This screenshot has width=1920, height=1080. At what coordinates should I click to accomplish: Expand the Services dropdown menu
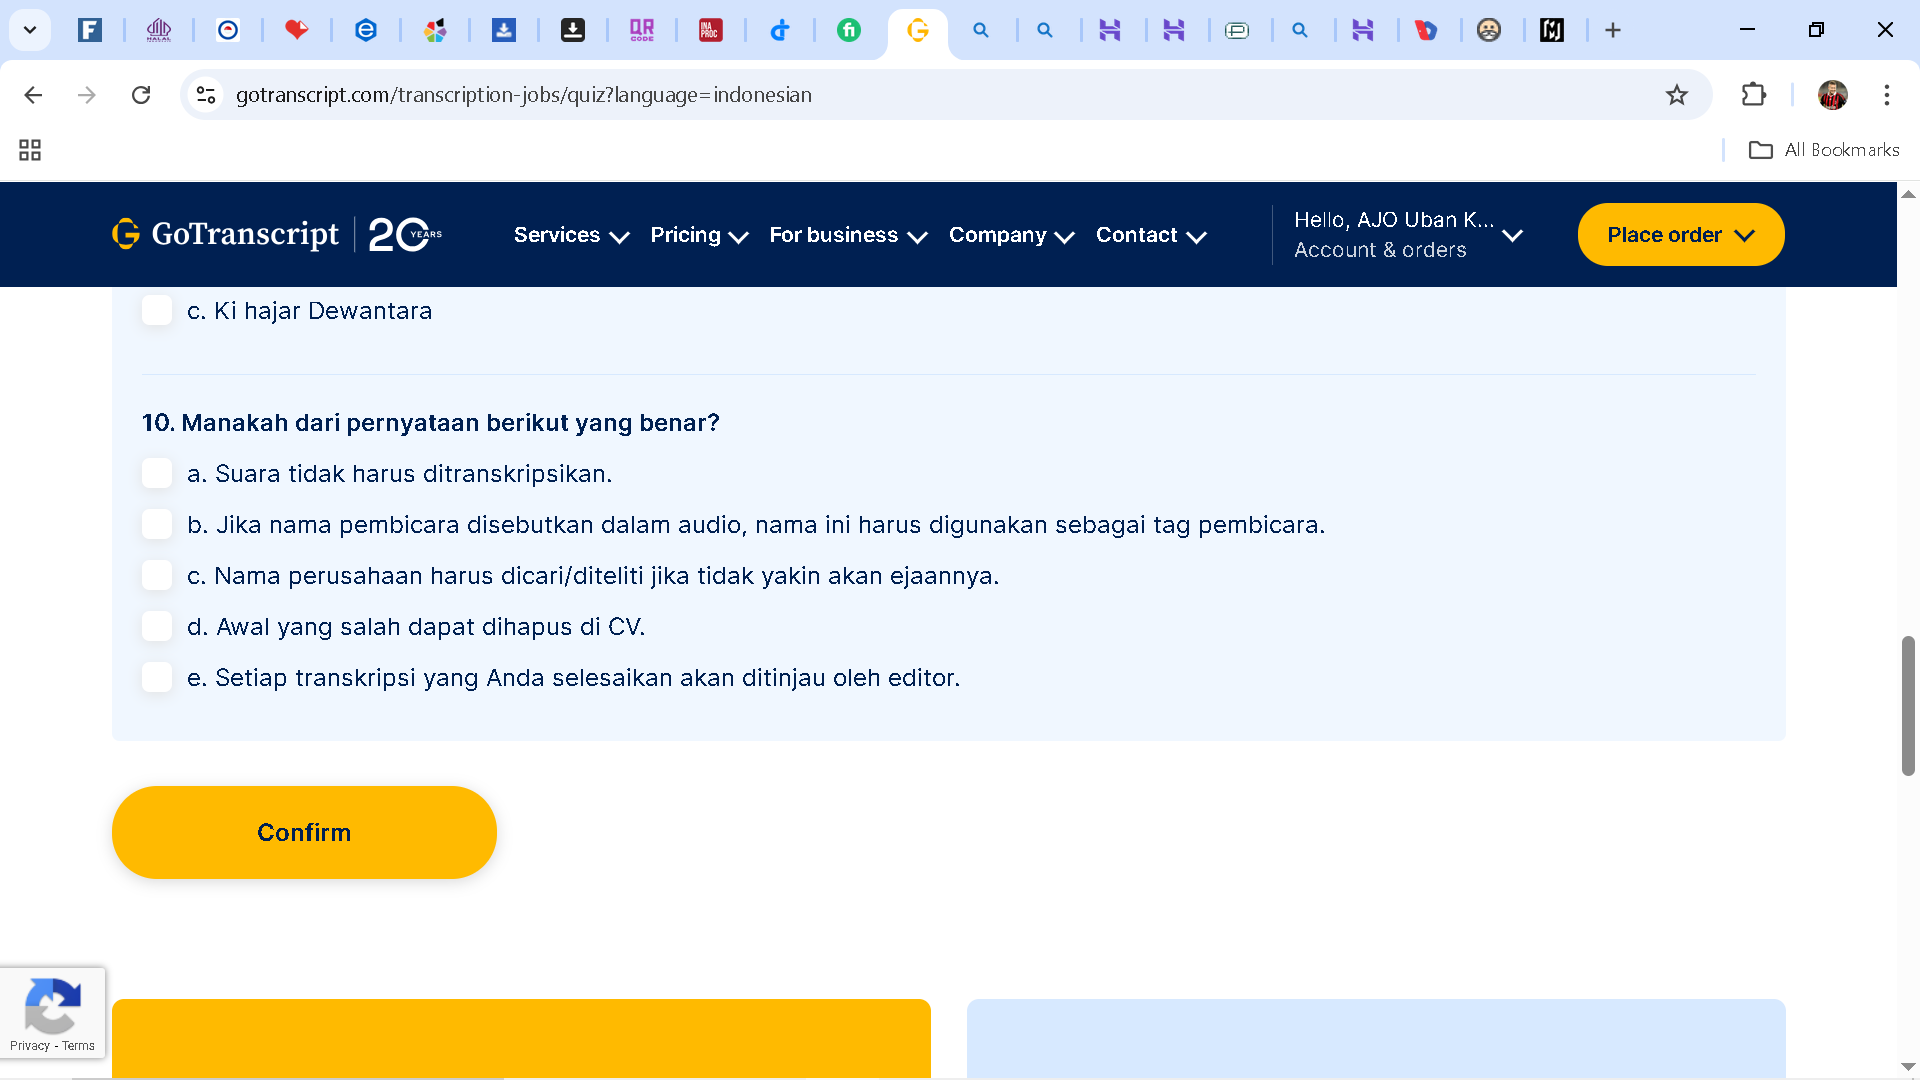[x=571, y=235]
